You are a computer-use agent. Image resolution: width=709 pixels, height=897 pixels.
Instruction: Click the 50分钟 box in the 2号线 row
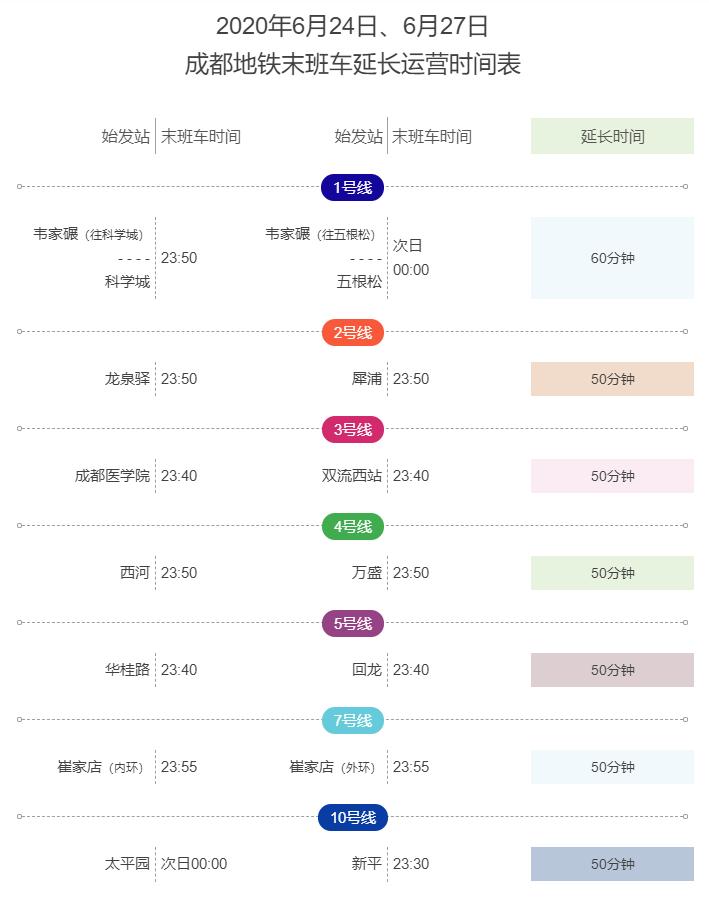point(612,379)
